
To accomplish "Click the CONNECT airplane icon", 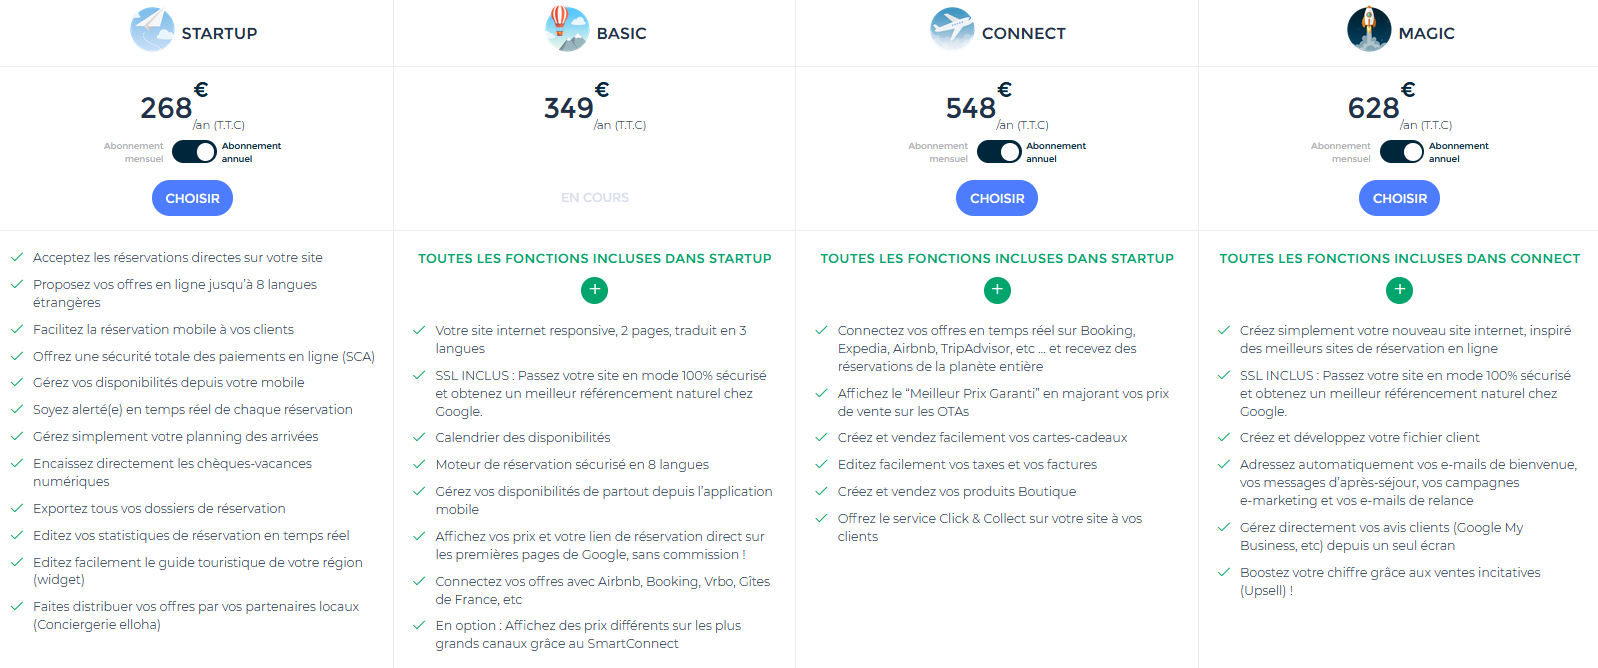I will click(x=952, y=29).
